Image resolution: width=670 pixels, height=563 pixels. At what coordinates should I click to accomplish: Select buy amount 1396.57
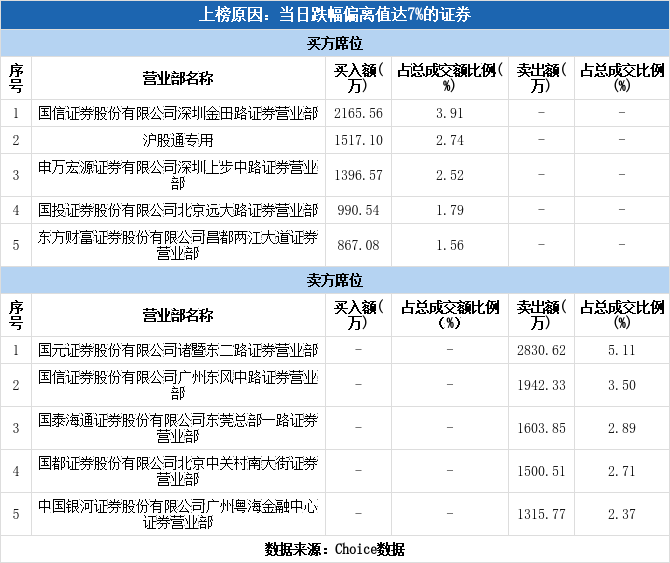pyautogui.click(x=359, y=175)
